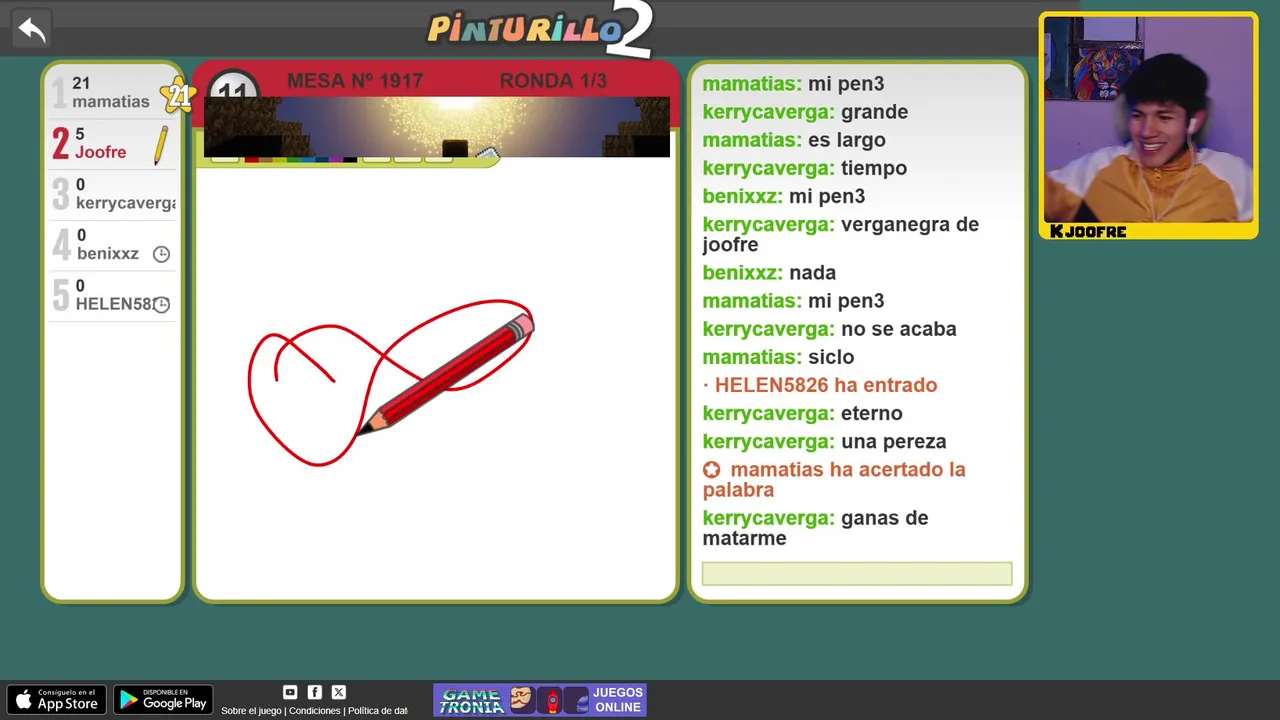Click the Gametronia logo banner
The width and height of the screenshot is (1280, 720).
(x=472, y=700)
